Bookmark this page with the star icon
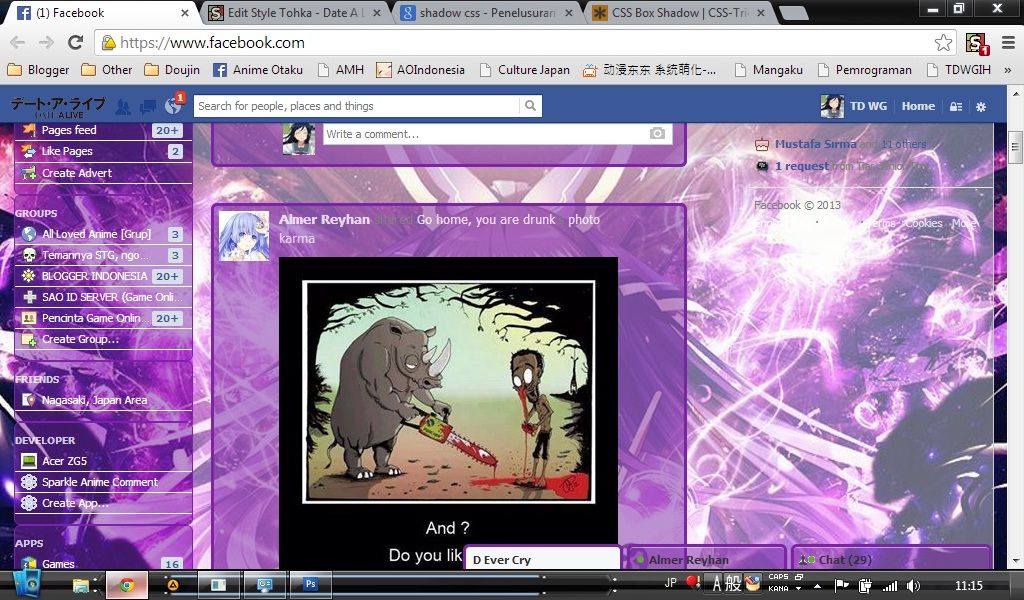The width and height of the screenshot is (1024, 600). point(943,42)
